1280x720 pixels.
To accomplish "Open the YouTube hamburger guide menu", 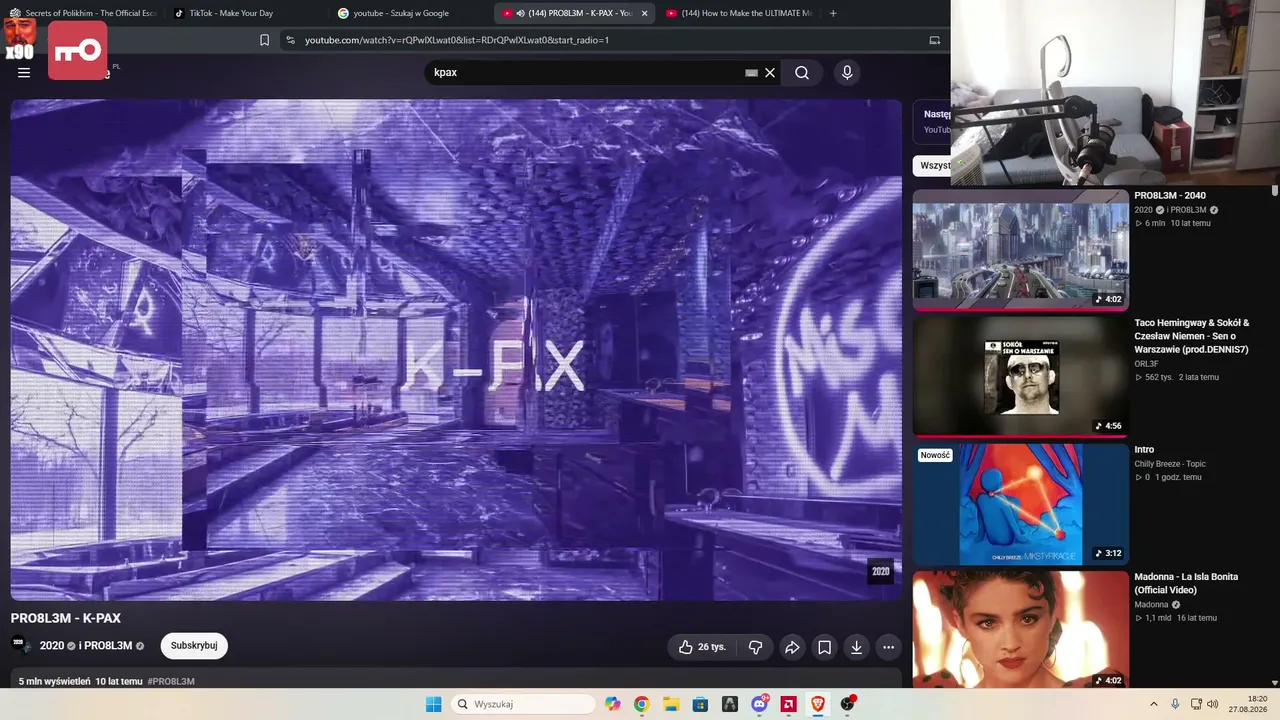I will (x=24, y=72).
